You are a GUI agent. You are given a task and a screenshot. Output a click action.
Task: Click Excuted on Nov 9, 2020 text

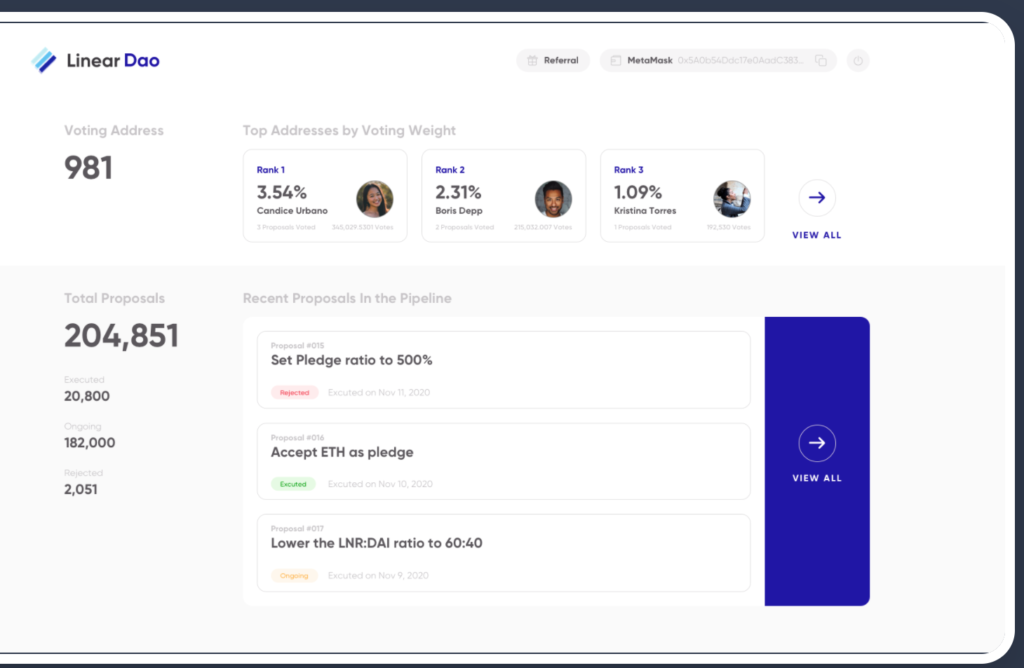click(x=378, y=575)
